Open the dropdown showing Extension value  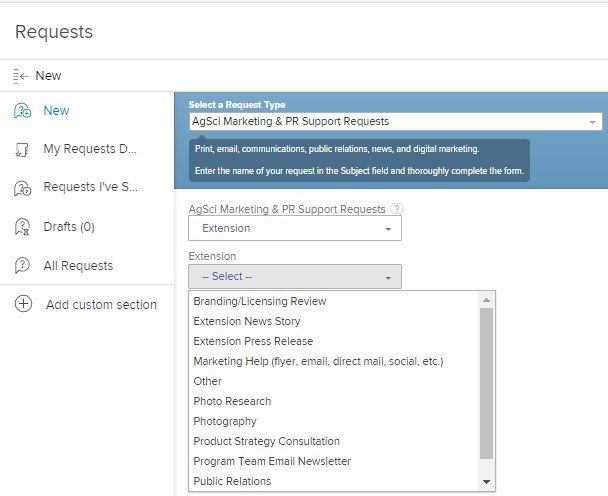294,228
